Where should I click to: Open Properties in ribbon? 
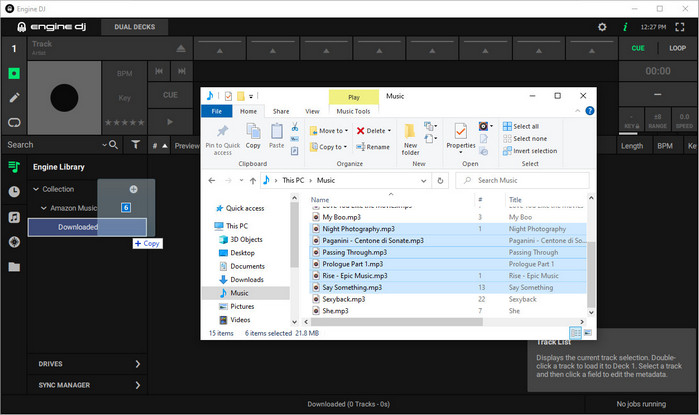(x=461, y=139)
